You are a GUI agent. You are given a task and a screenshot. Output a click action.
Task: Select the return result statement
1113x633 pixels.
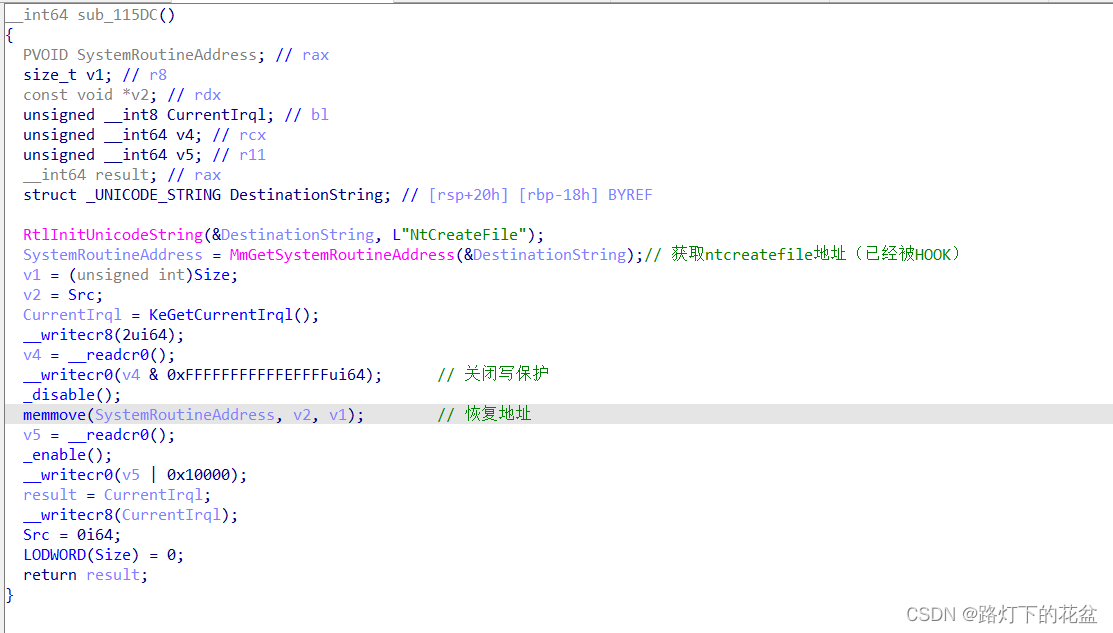[84, 574]
